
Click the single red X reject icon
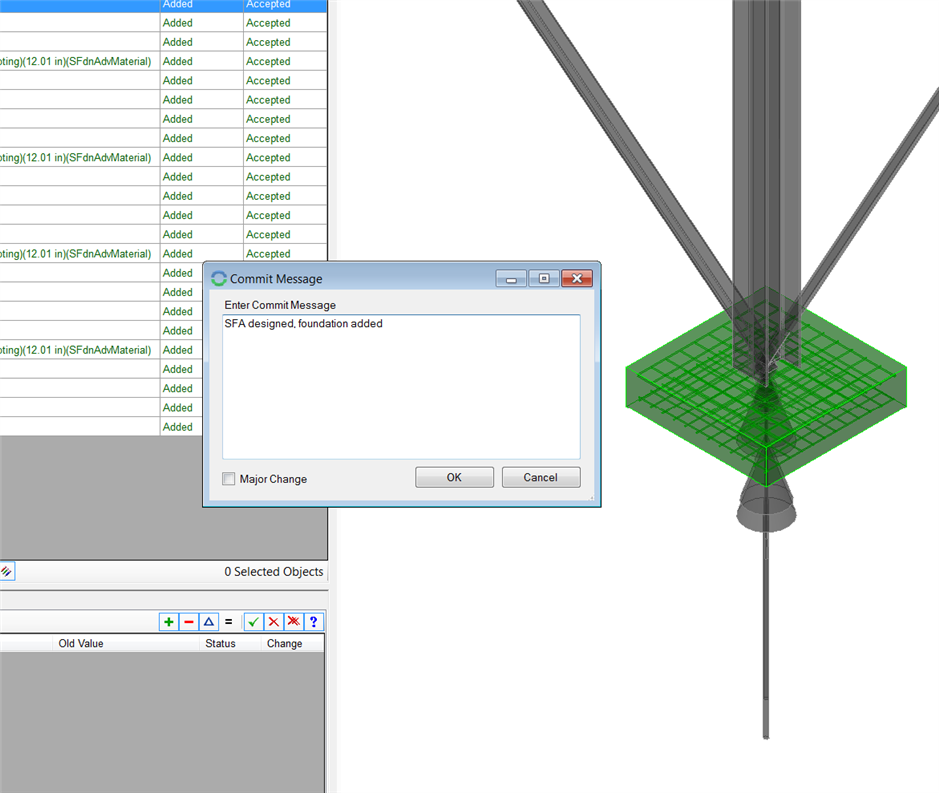point(274,622)
